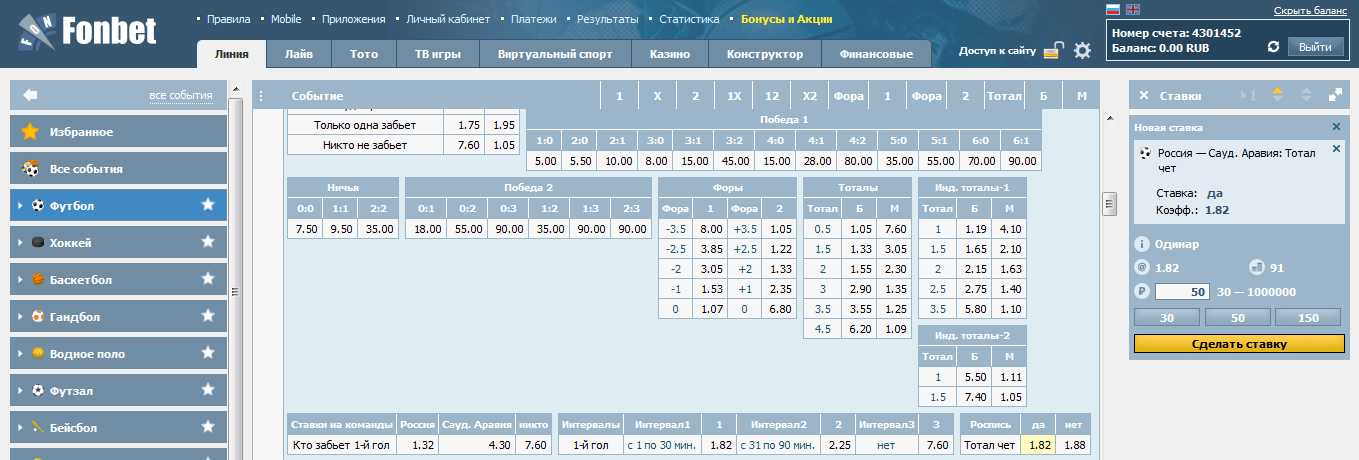Open the Финансовые tab
Viewport: 1359px width, 460px height.
[x=876, y=54]
